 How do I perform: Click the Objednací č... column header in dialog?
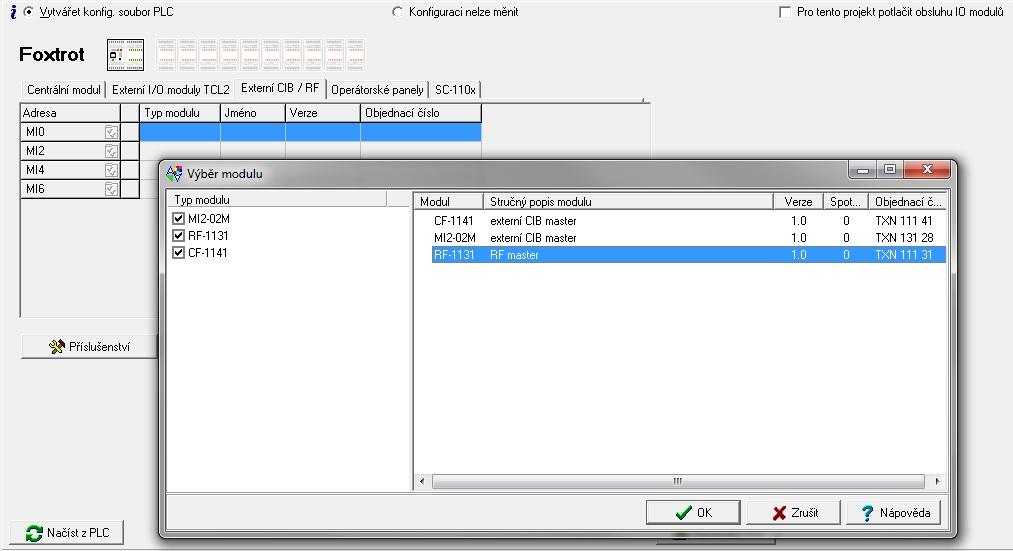coord(907,202)
